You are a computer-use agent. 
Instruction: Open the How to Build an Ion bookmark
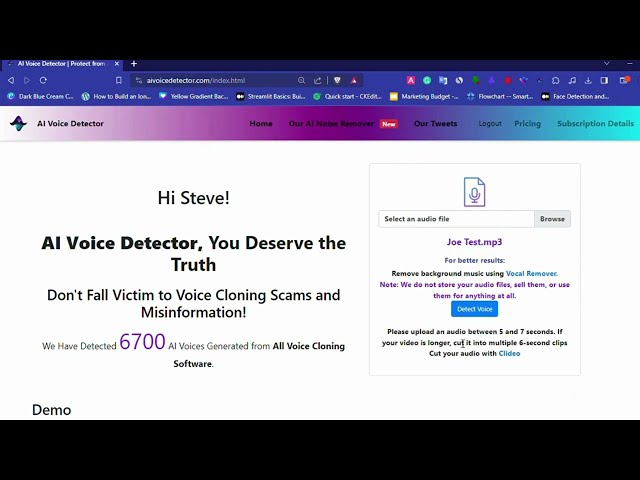116,96
